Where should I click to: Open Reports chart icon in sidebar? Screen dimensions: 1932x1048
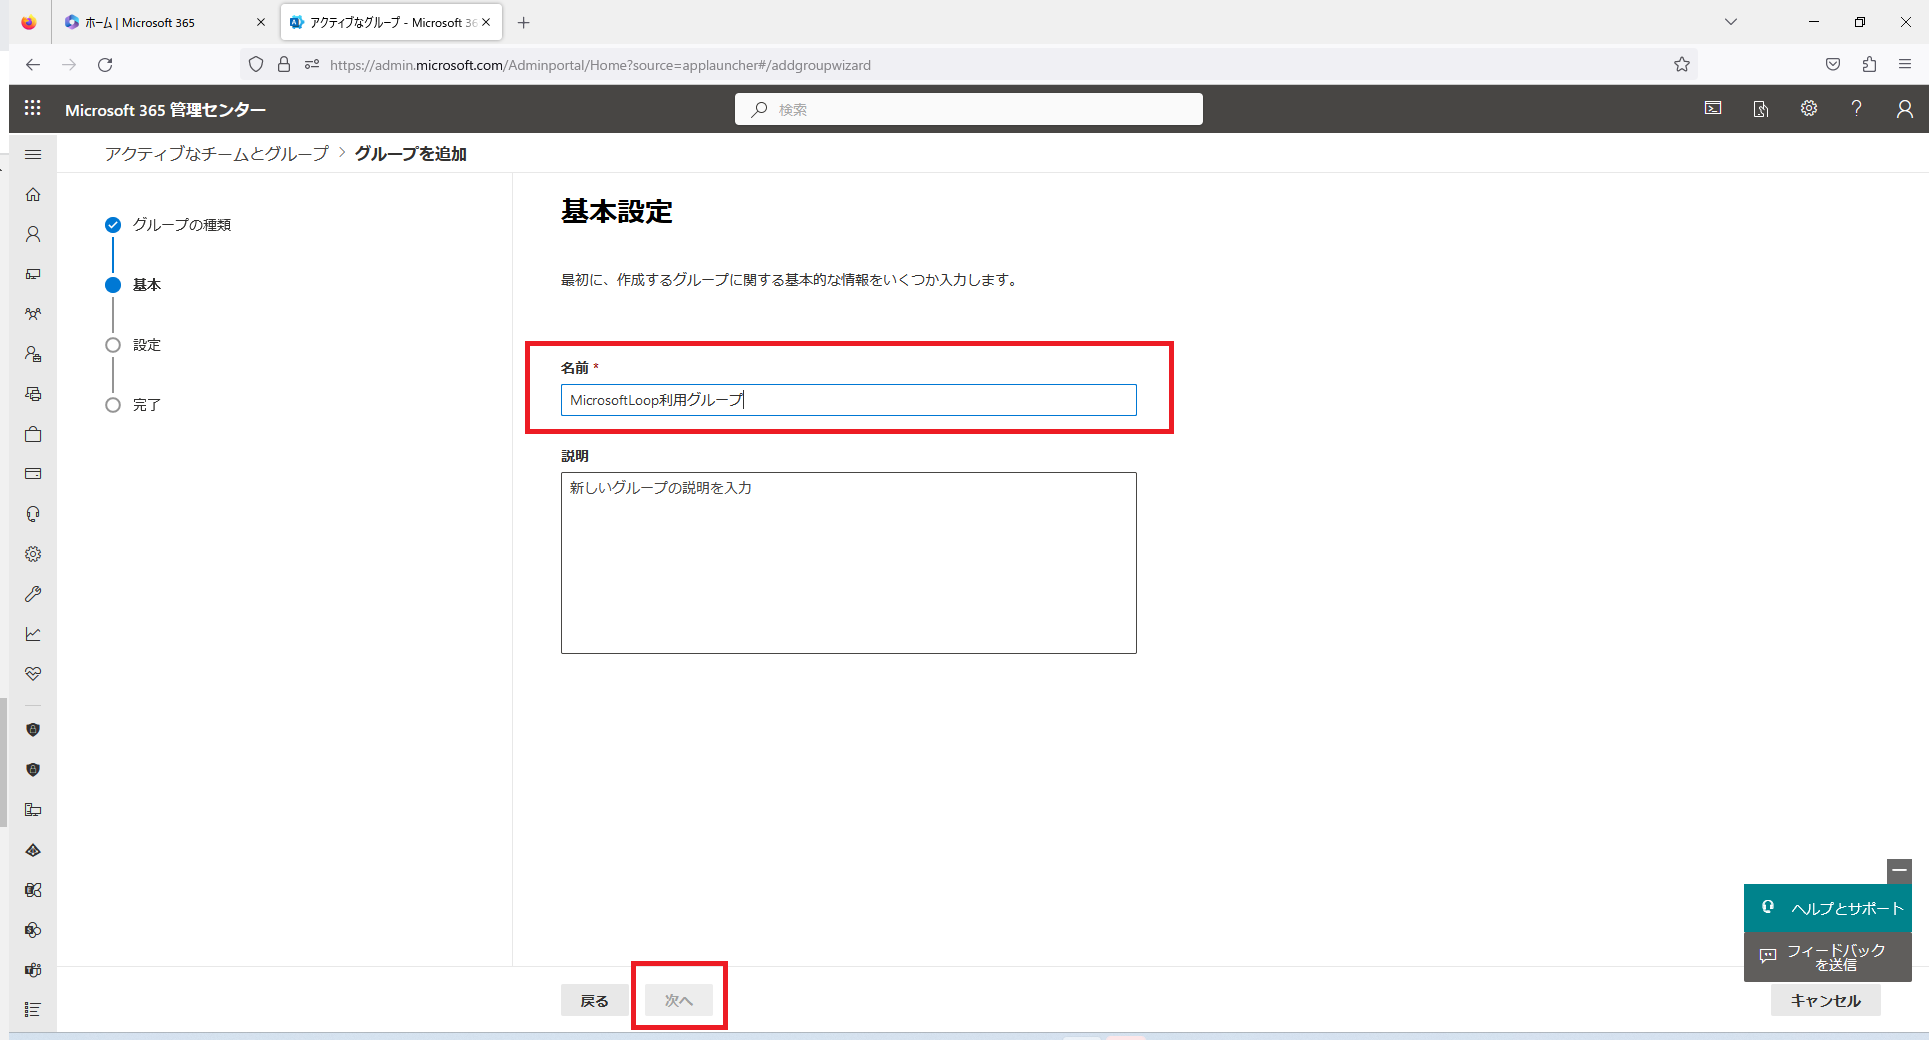(33, 634)
